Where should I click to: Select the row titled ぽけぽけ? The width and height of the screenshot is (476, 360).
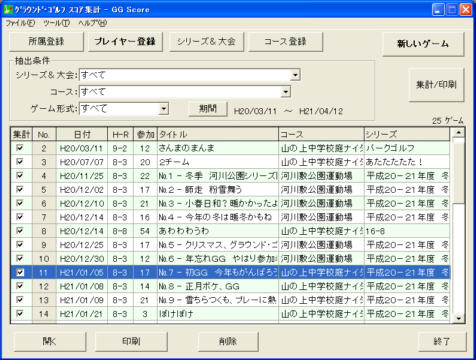tap(230, 314)
